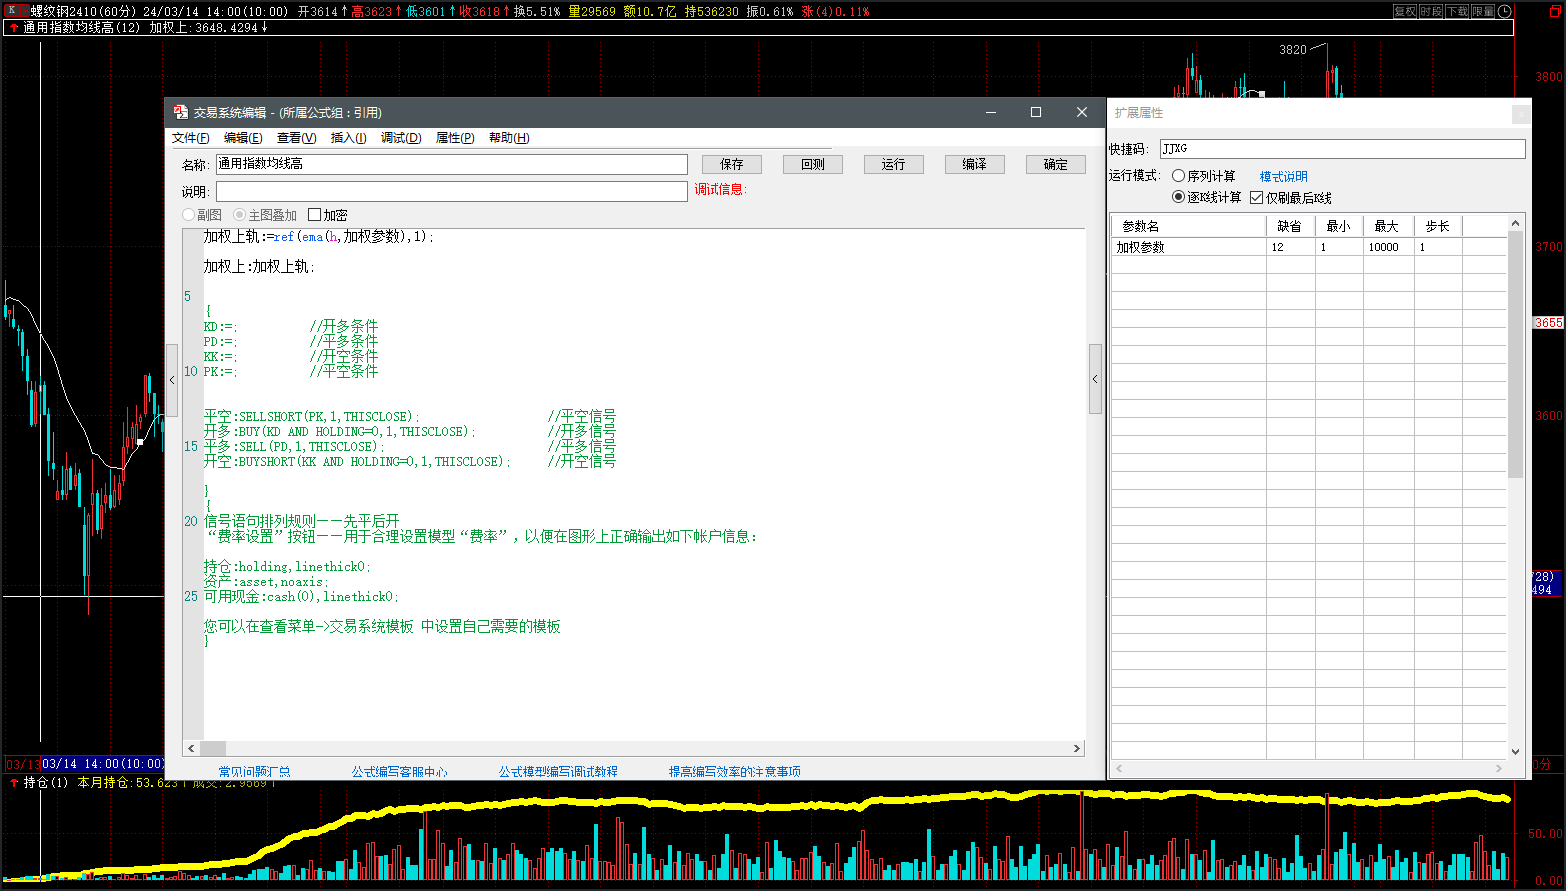Click the 最小 column header
Viewport: 1566px width, 891px height.
(1339, 226)
